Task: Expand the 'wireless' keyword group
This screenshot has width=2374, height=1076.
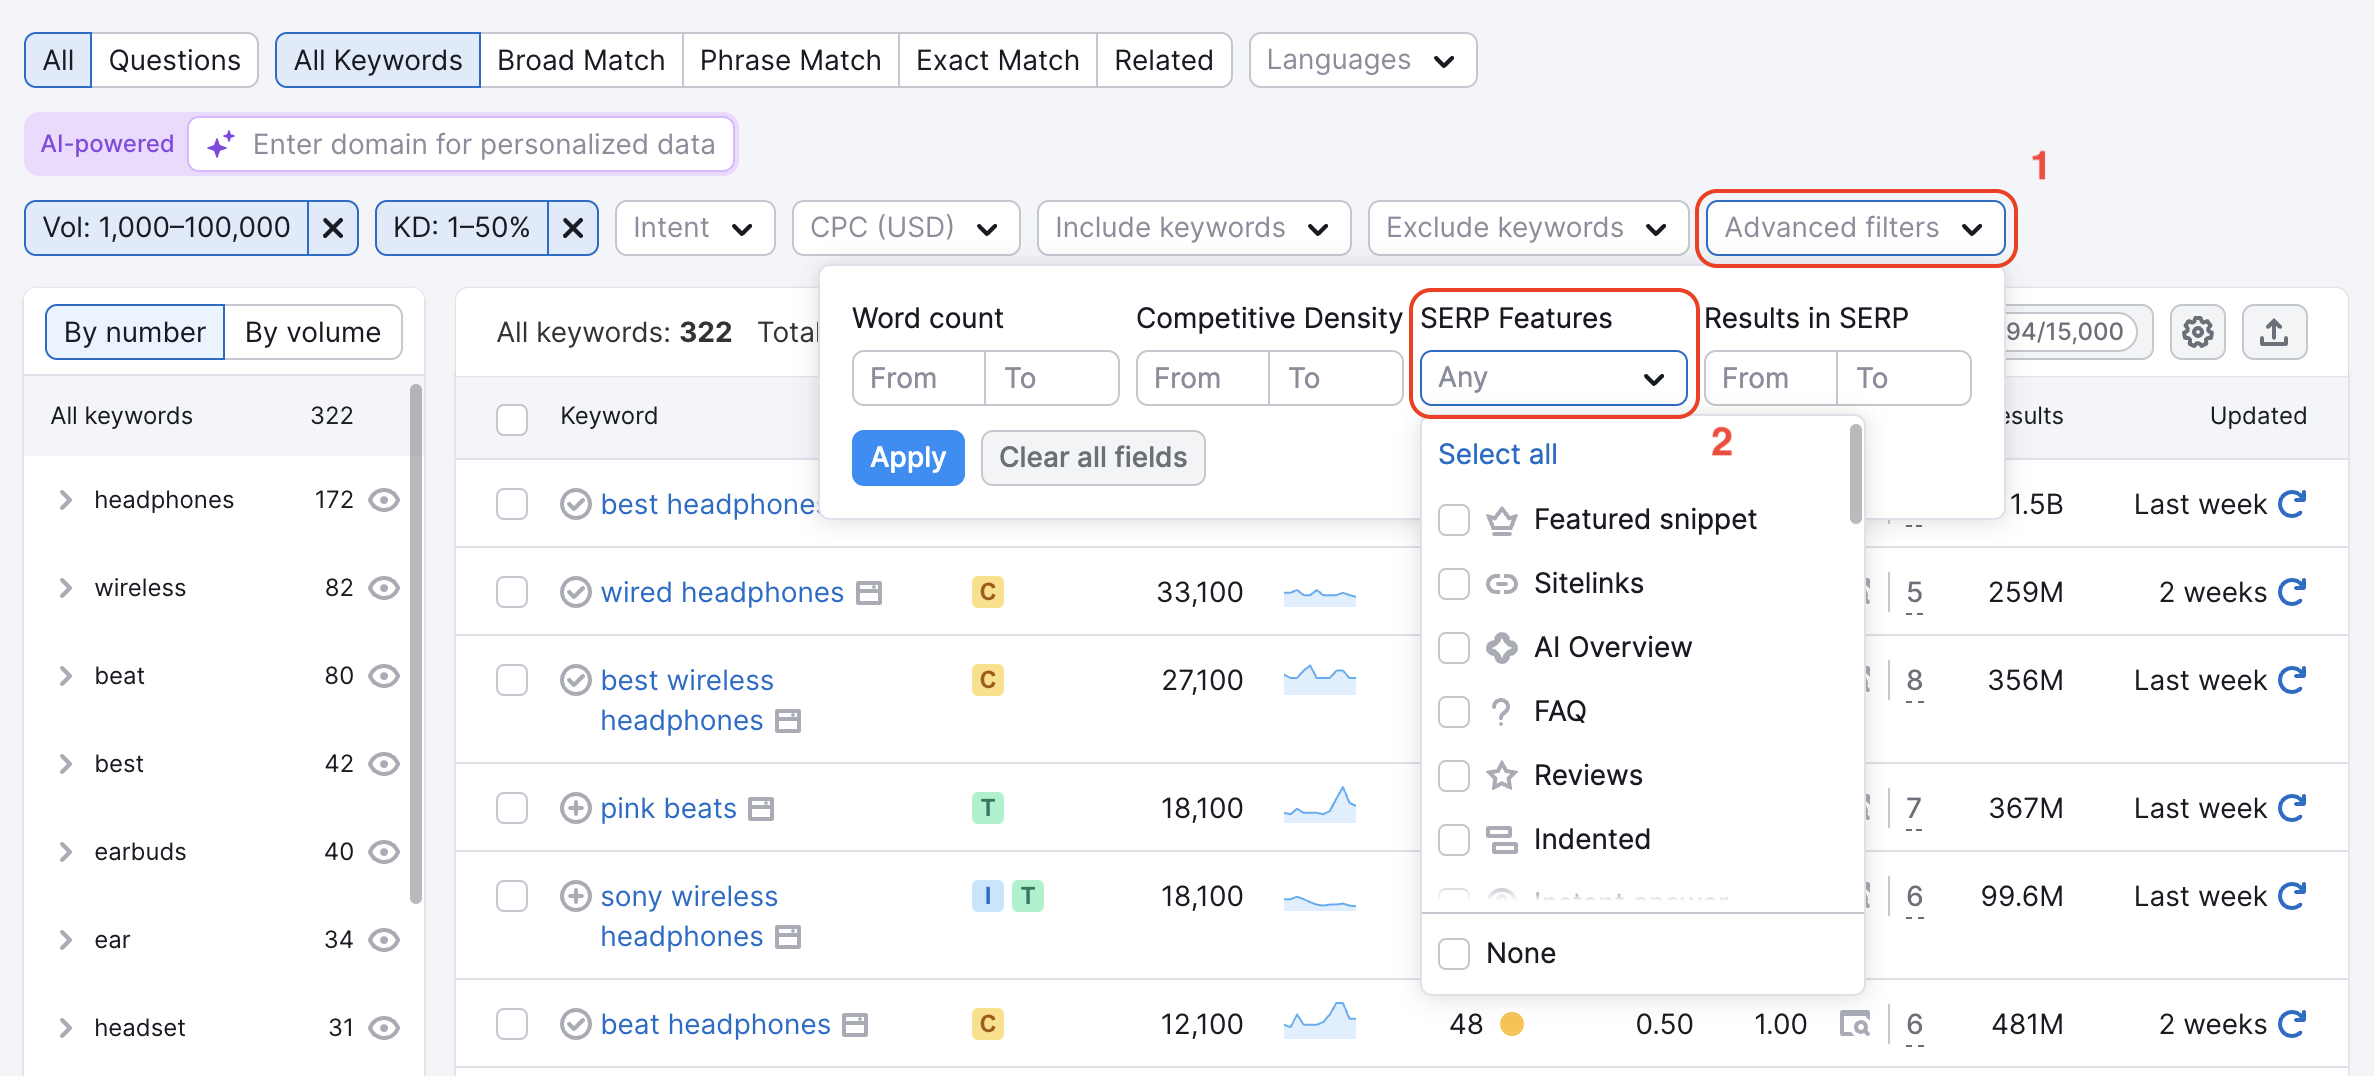Action: [65, 588]
